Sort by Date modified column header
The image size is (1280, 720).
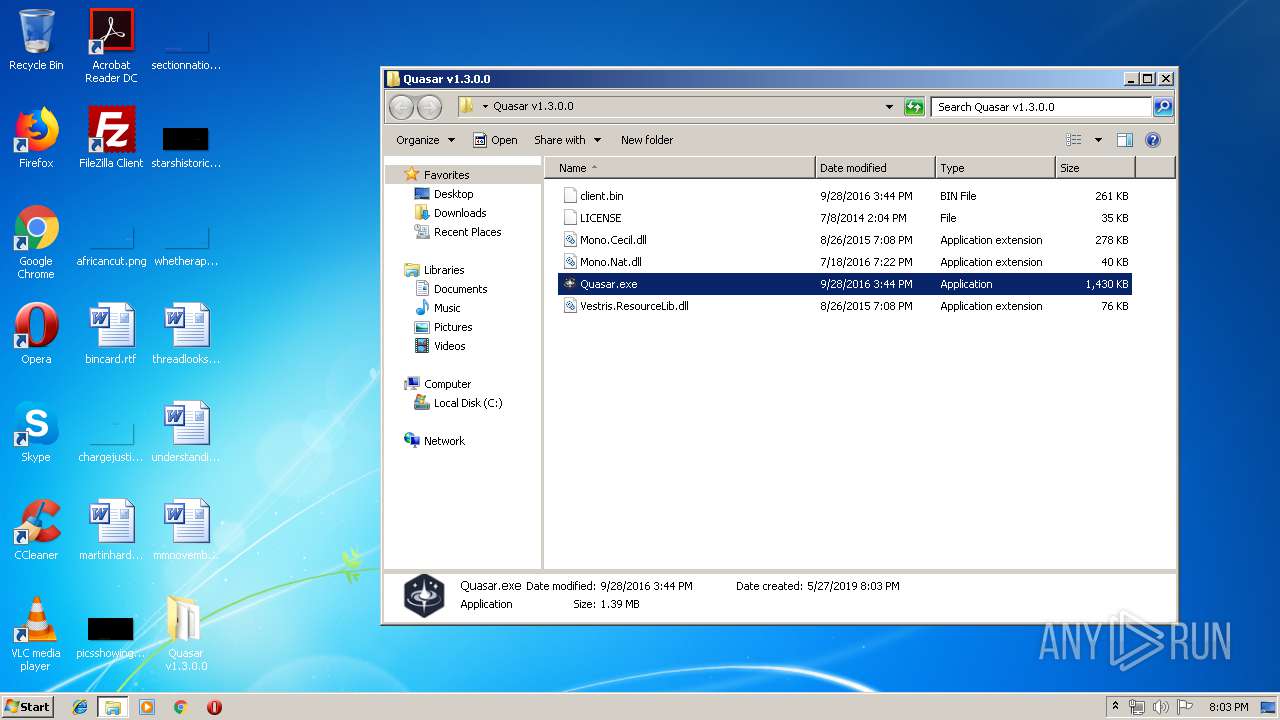(x=875, y=168)
